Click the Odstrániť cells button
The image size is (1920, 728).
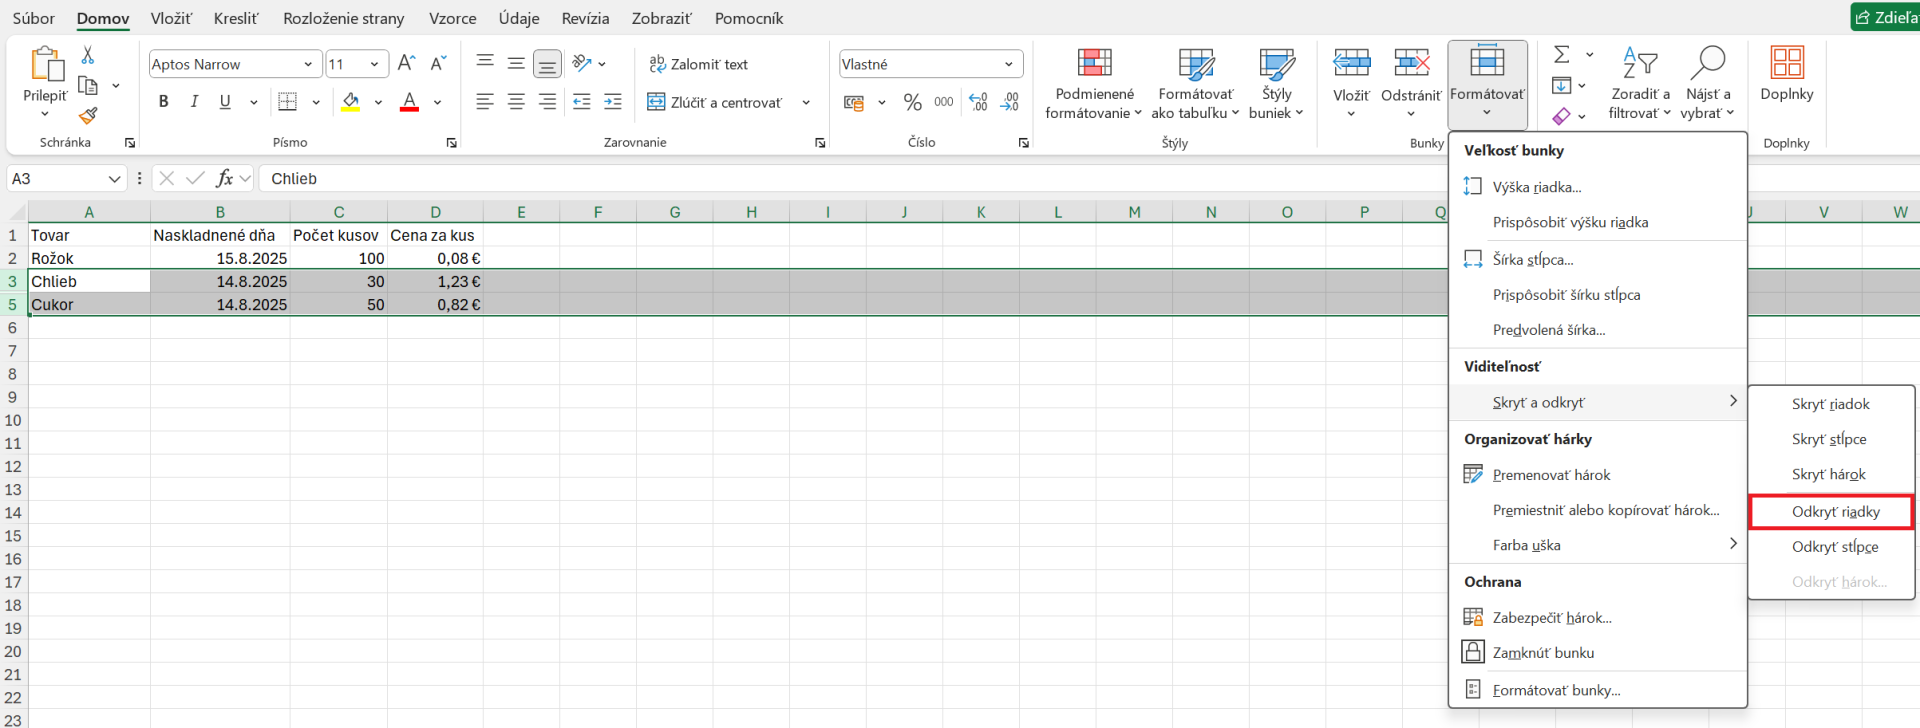(1411, 84)
